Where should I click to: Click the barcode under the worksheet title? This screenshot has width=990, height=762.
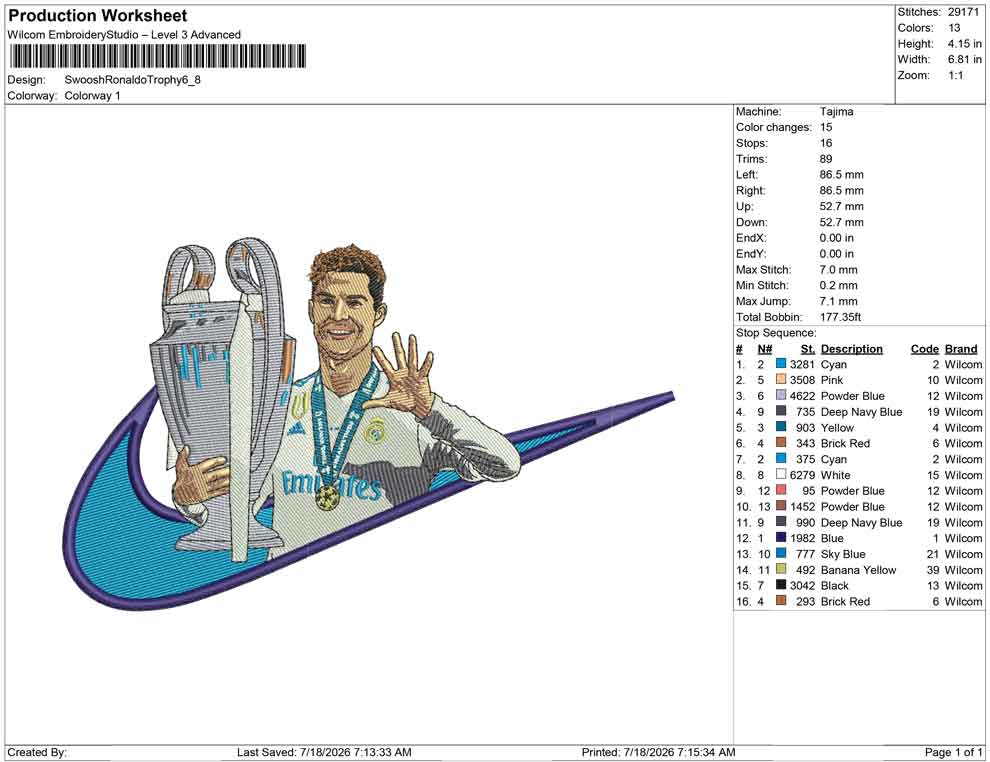[157, 56]
